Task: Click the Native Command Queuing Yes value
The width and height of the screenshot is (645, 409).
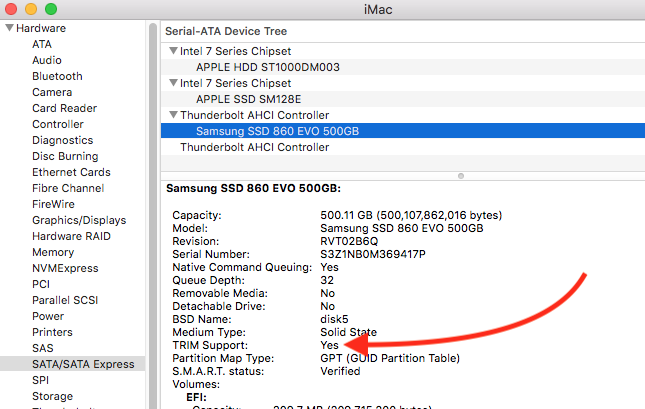Action: pyautogui.click(x=329, y=267)
